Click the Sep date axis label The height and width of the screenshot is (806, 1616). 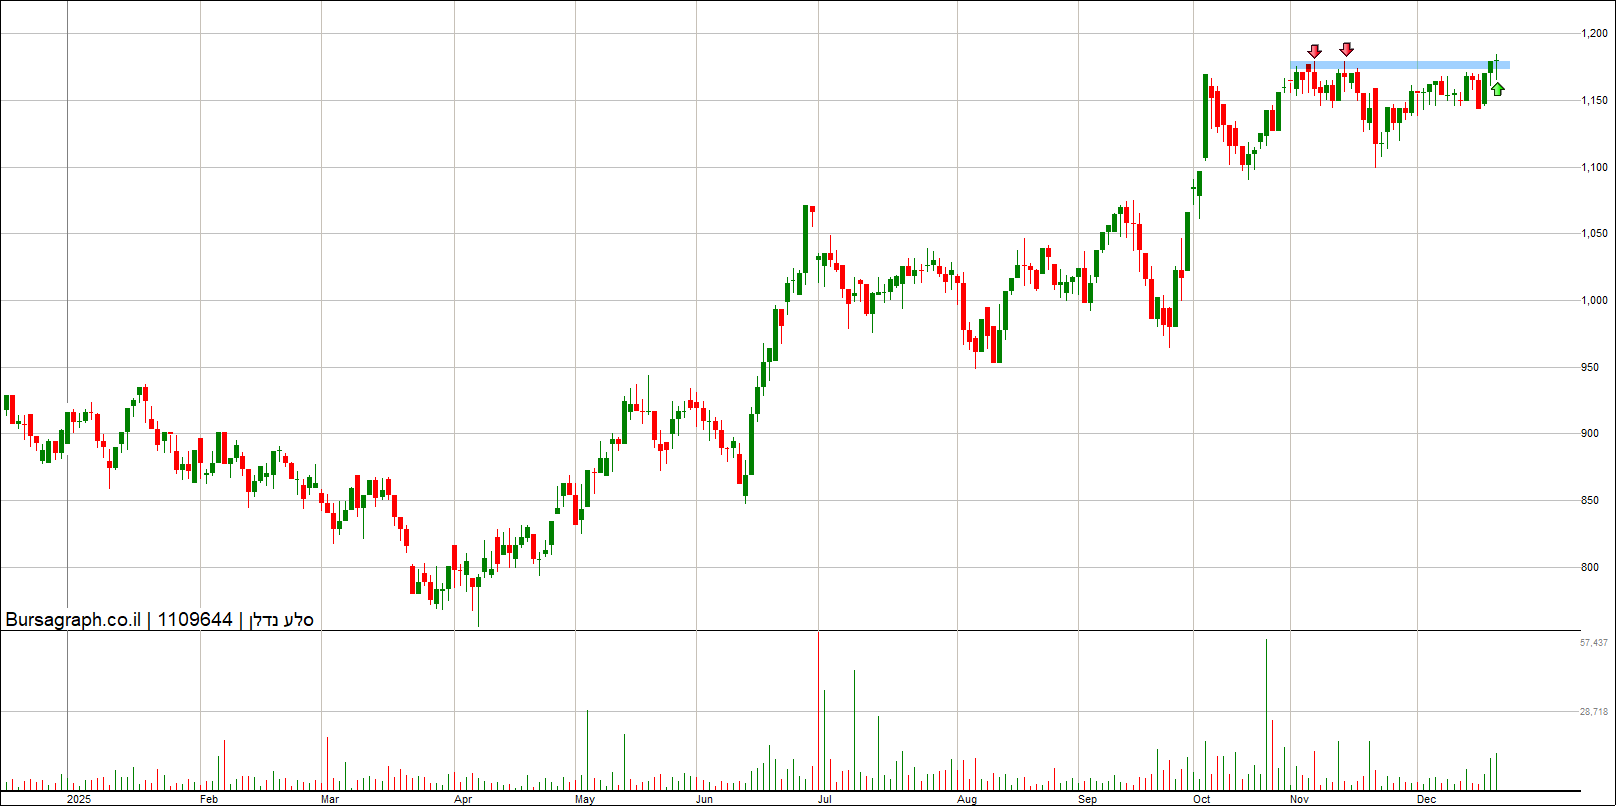click(1088, 799)
